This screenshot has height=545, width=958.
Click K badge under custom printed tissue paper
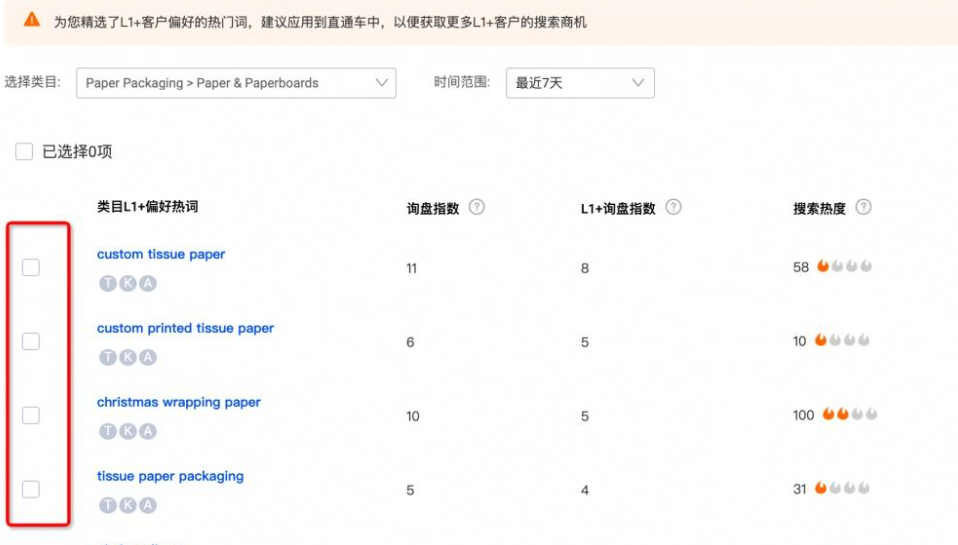(x=128, y=357)
